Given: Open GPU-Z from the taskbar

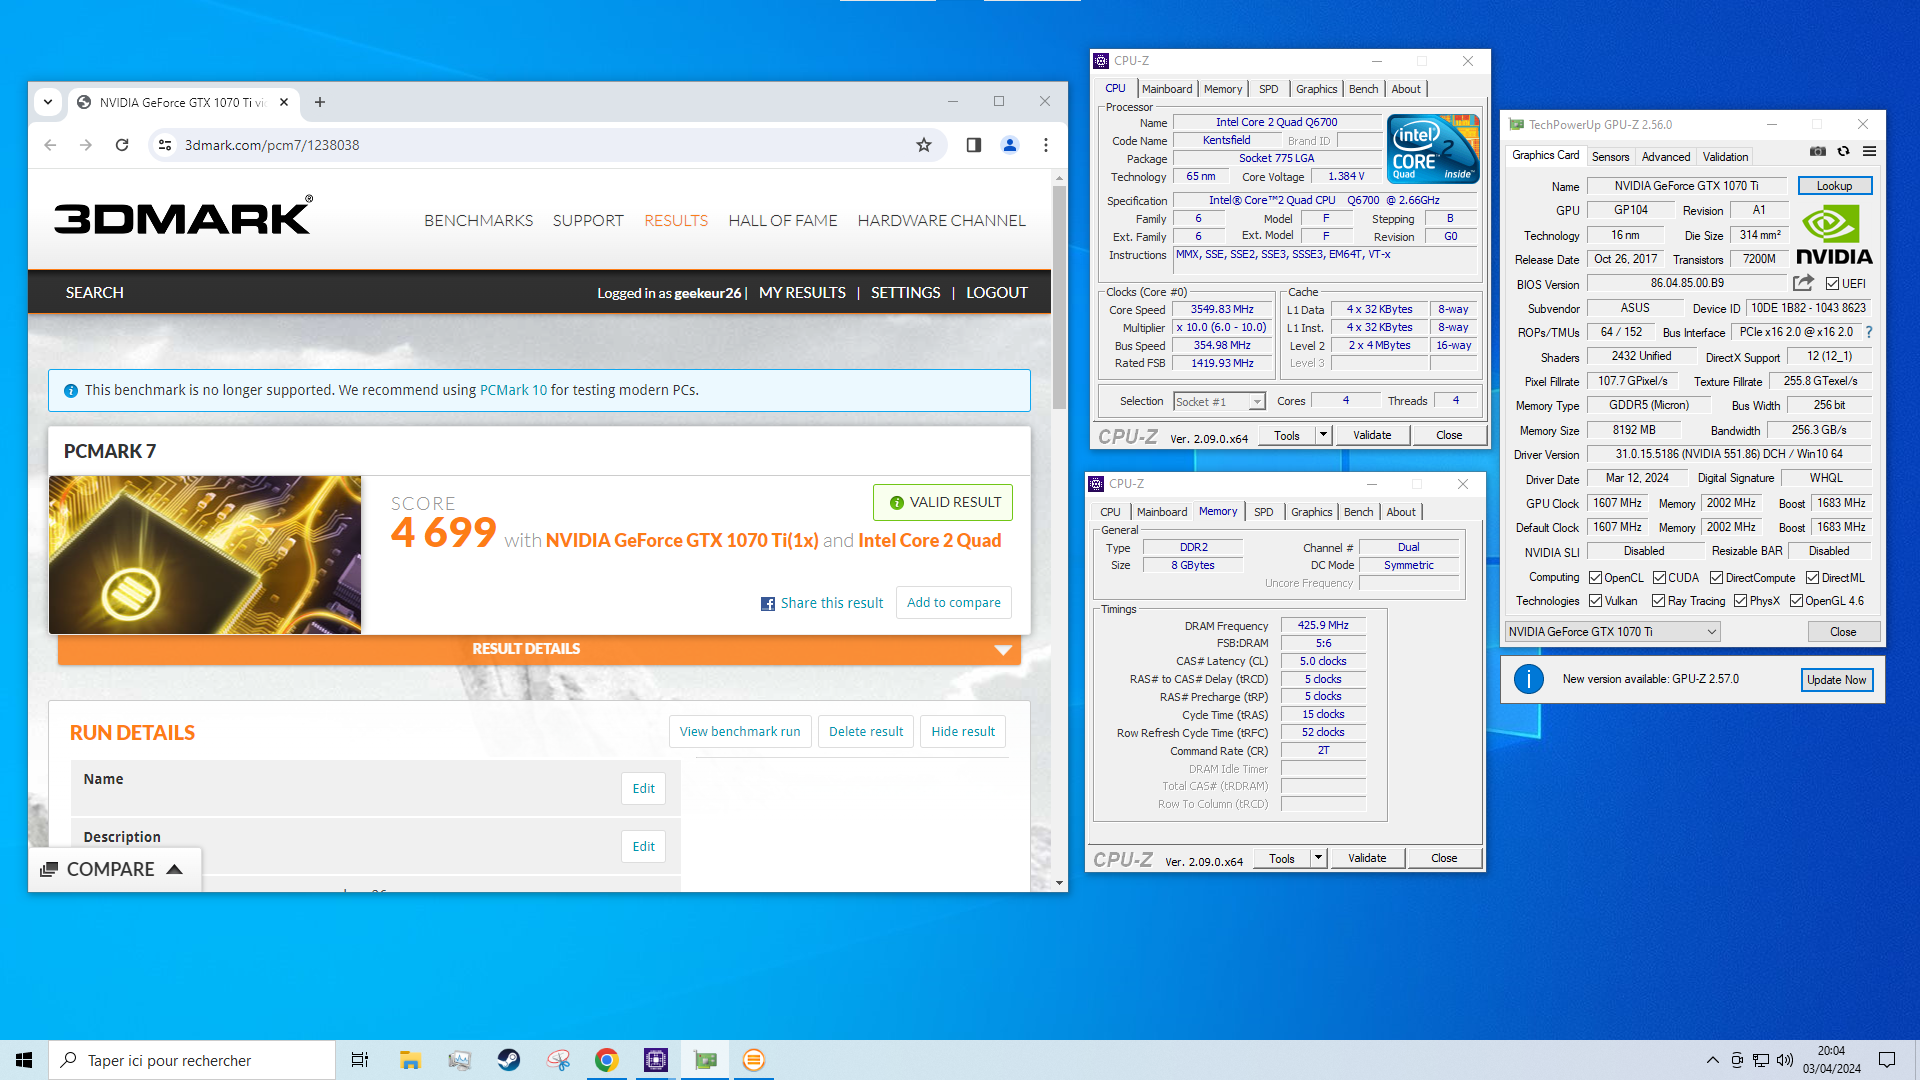Looking at the screenshot, I should (705, 1060).
